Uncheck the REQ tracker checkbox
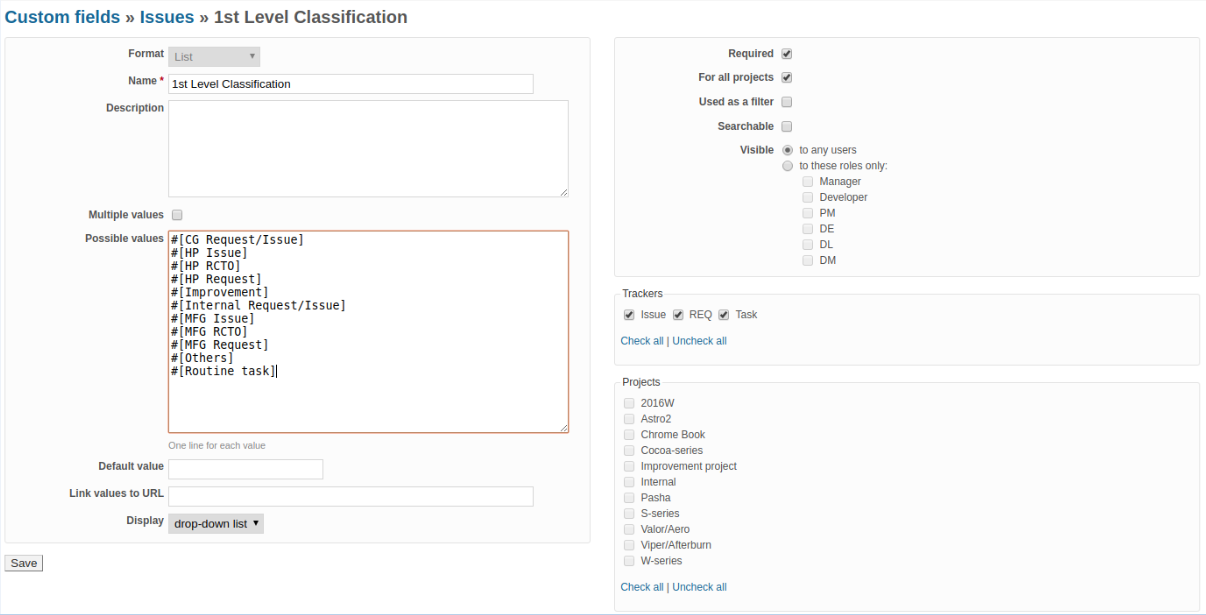The width and height of the screenshot is (1206, 615). pos(676,314)
